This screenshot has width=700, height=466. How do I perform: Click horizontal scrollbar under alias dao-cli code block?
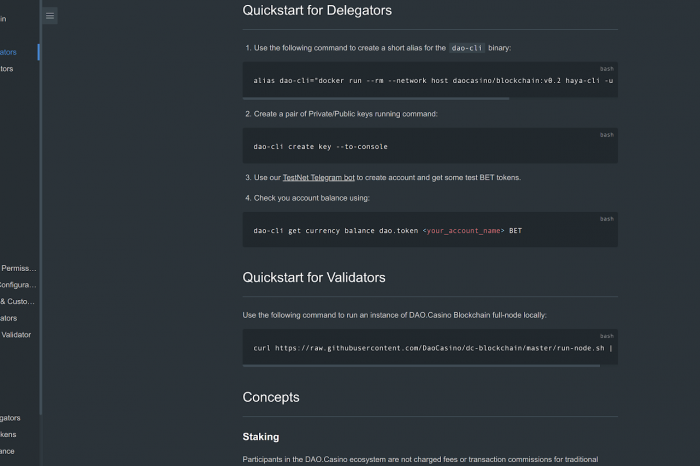(376, 98)
